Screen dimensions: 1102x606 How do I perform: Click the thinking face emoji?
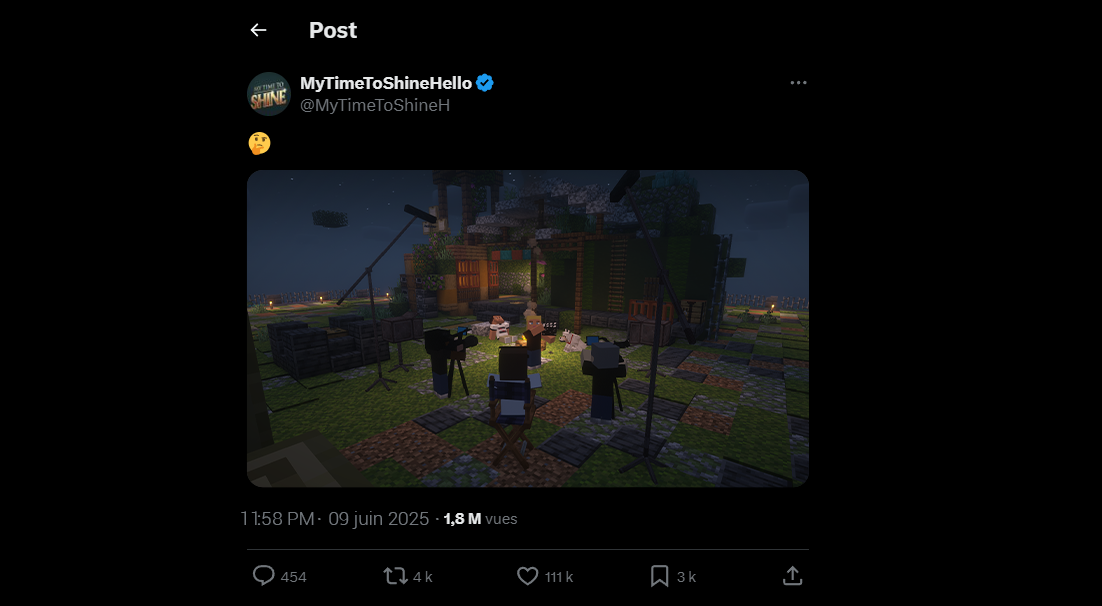(x=259, y=143)
